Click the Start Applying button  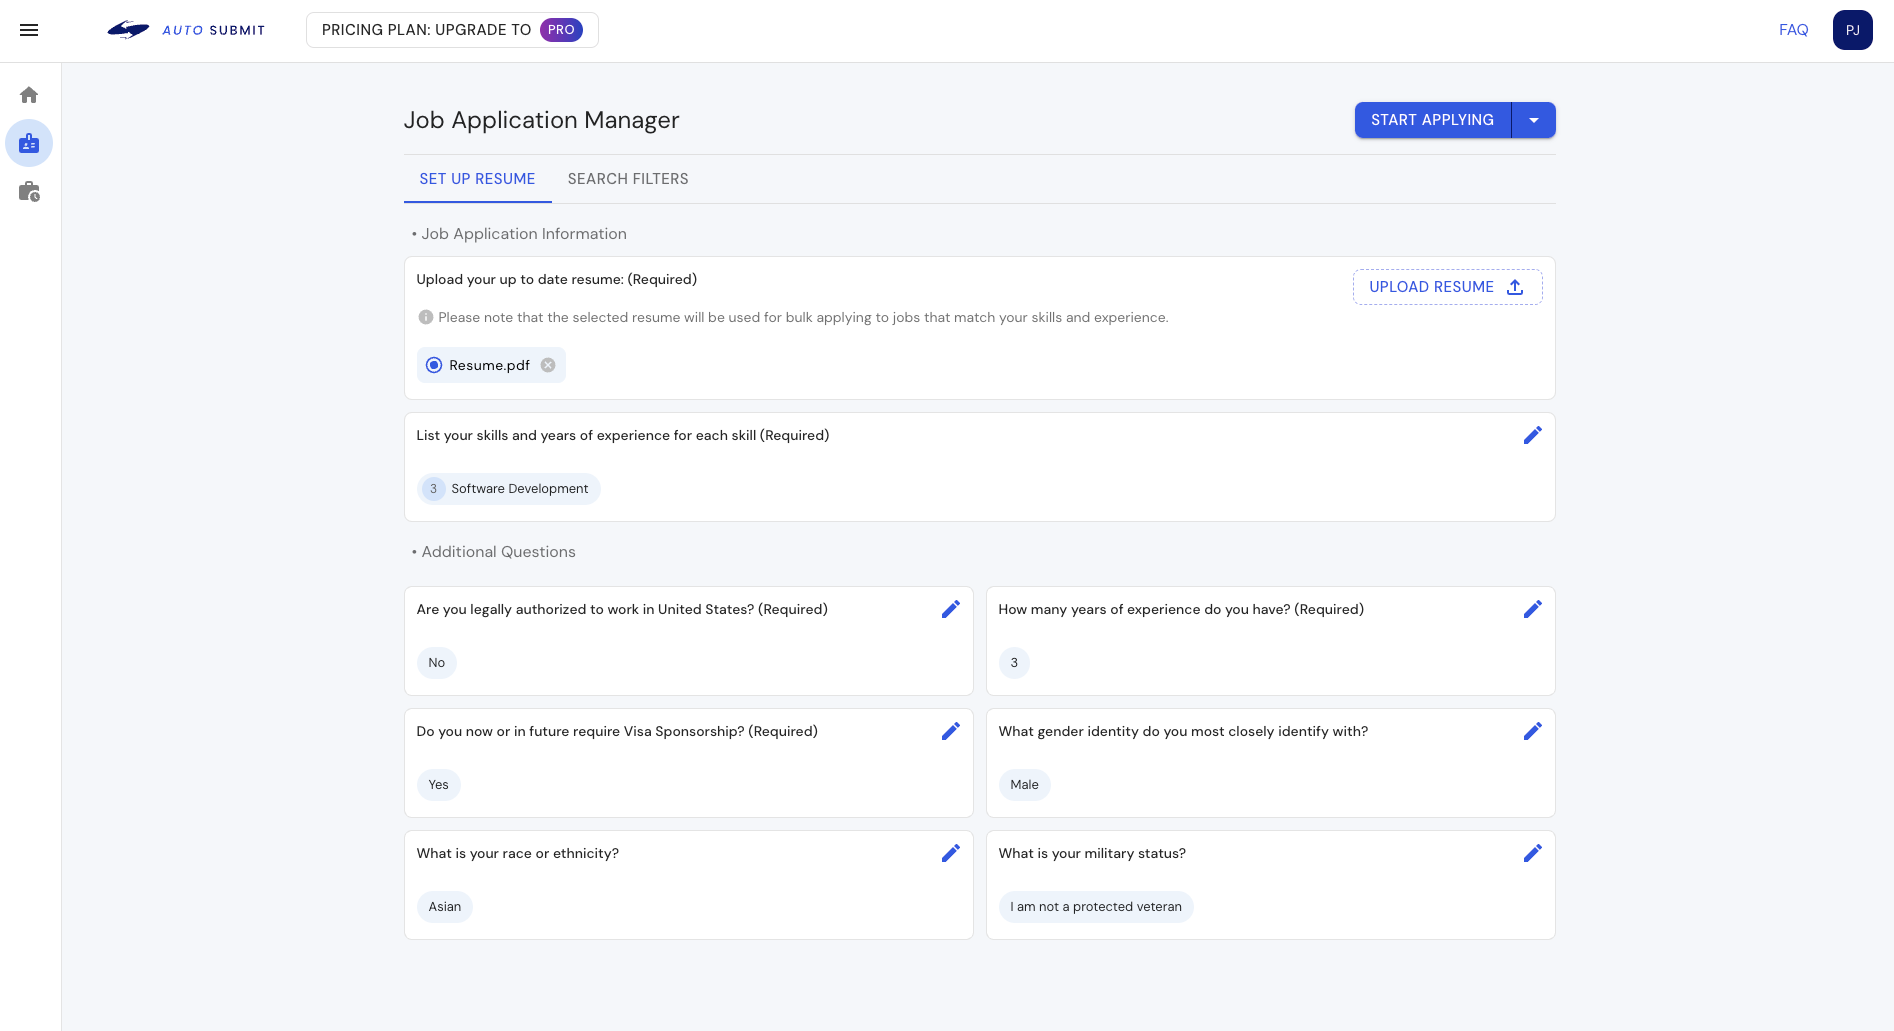click(1432, 120)
